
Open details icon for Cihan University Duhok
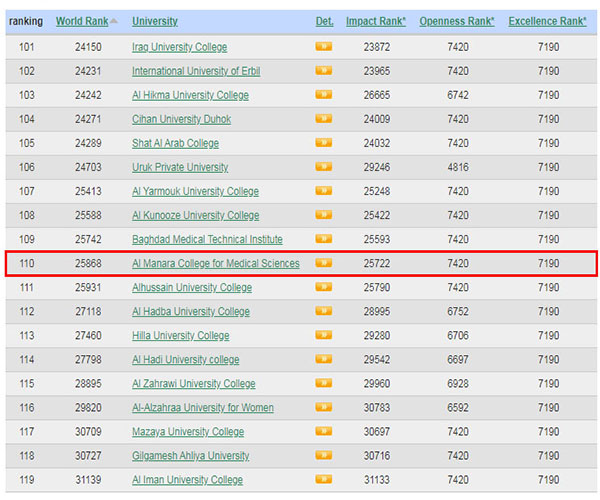pyautogui.click(x=323, y=119)
